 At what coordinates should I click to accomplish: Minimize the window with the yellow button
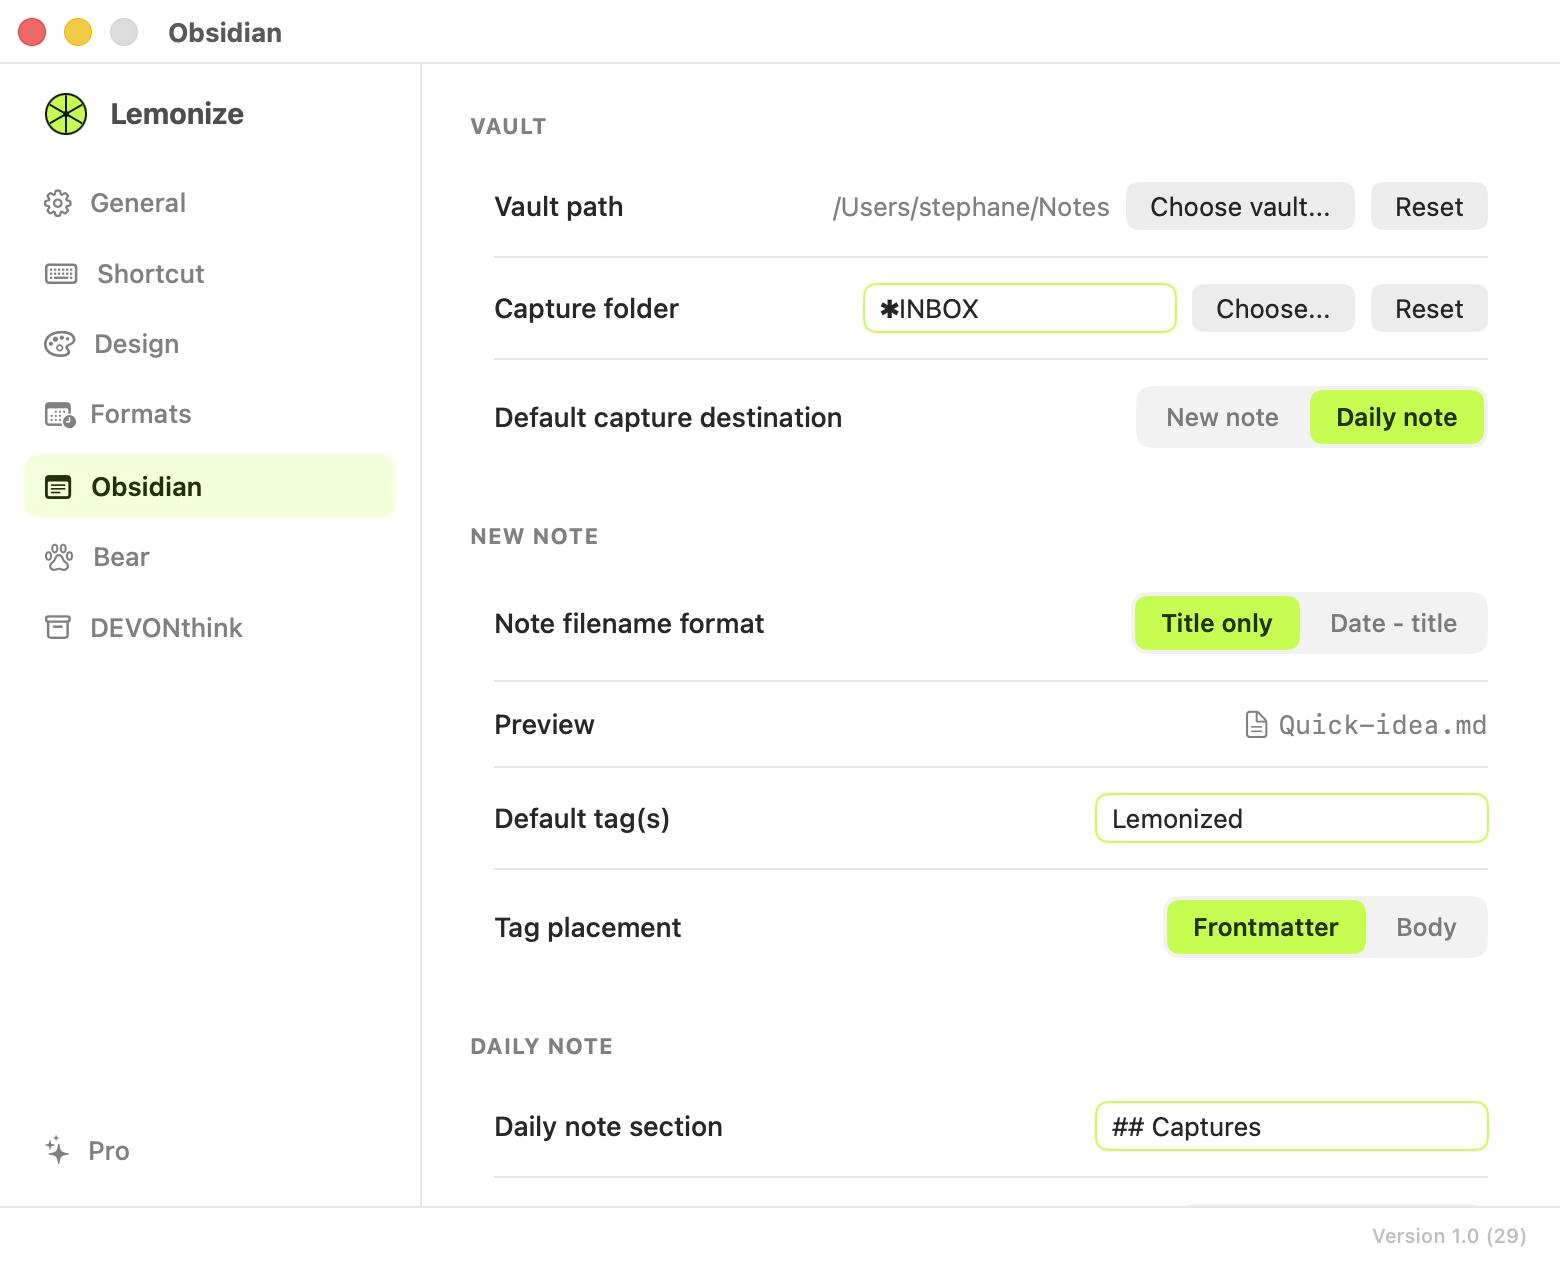78,32
